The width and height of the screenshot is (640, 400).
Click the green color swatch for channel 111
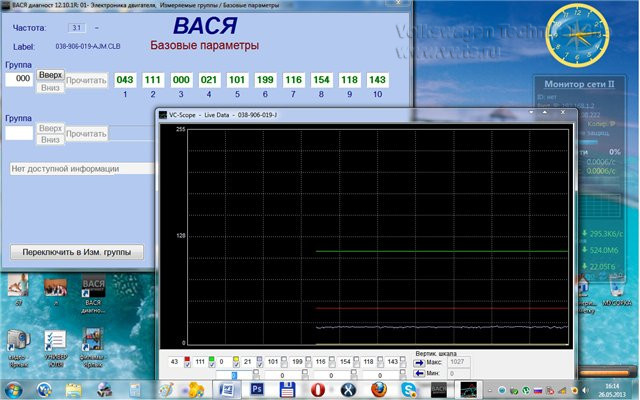click(211, 359)
